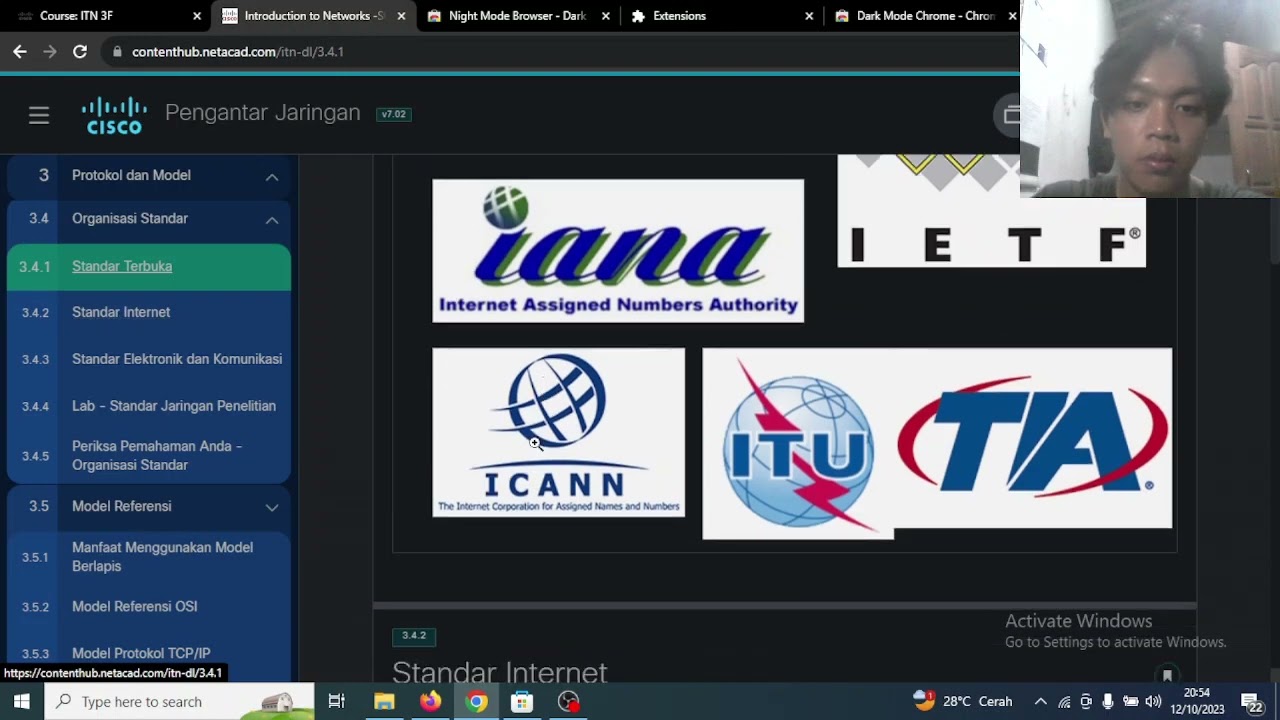Collapse the Organisasi Standar section
Viewport: 1280px width, 720px height.
coord(272,219)
